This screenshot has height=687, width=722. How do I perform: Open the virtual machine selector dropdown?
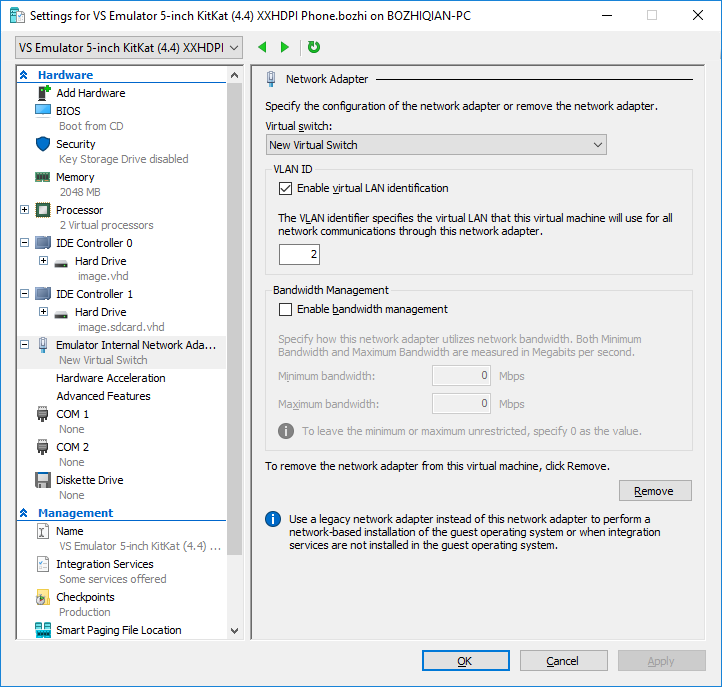pos(129,47)
